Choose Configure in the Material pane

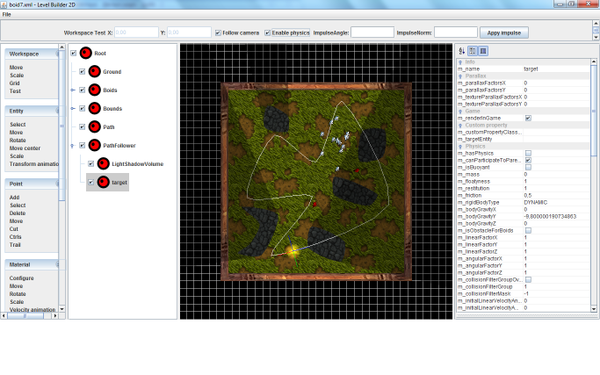click(x=22, y=278)
